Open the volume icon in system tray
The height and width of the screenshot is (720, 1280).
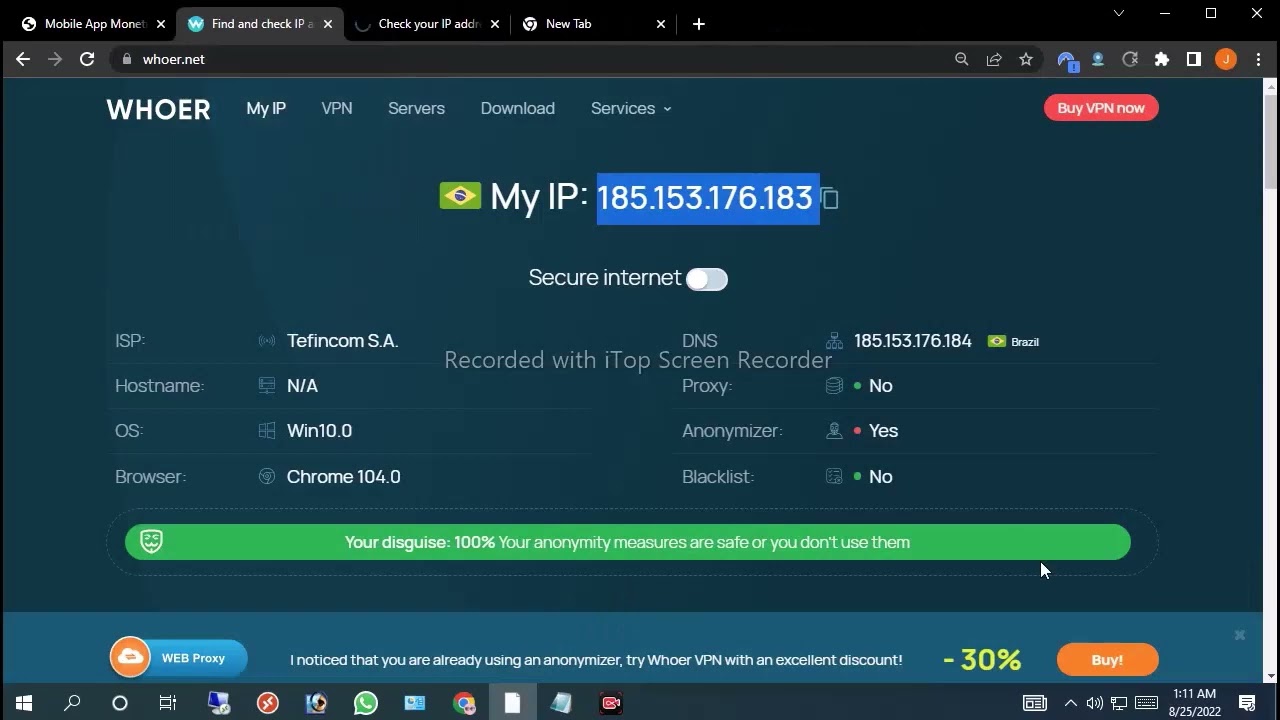point(1095,703)
